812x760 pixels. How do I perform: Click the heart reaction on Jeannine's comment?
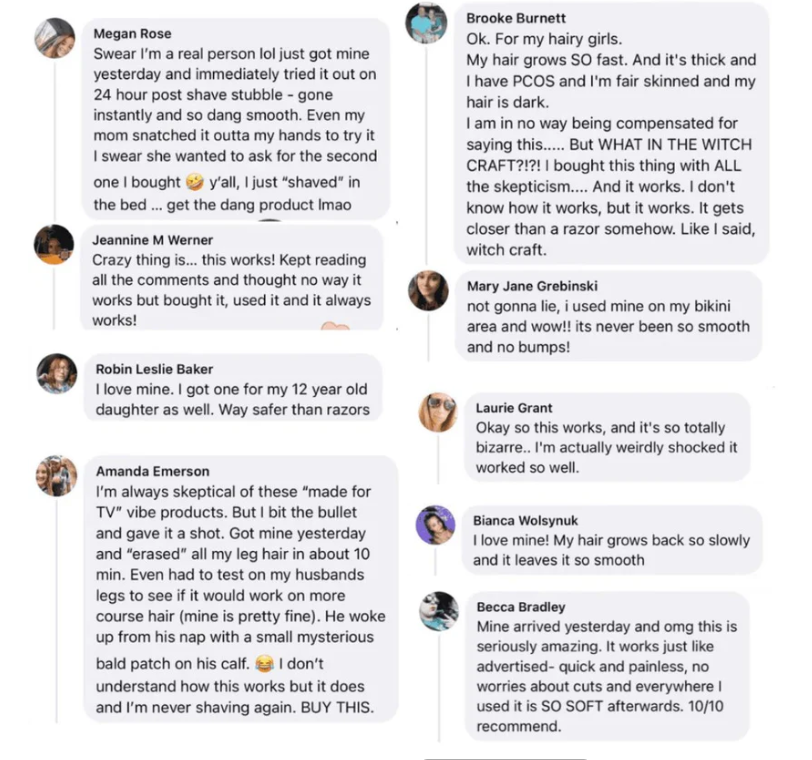pyautogui.click(x=335, y=326)
